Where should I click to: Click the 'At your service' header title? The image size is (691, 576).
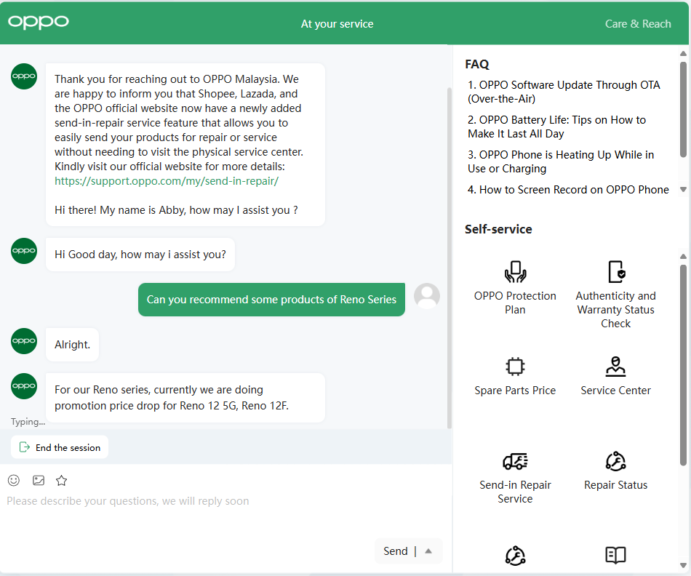337,24
